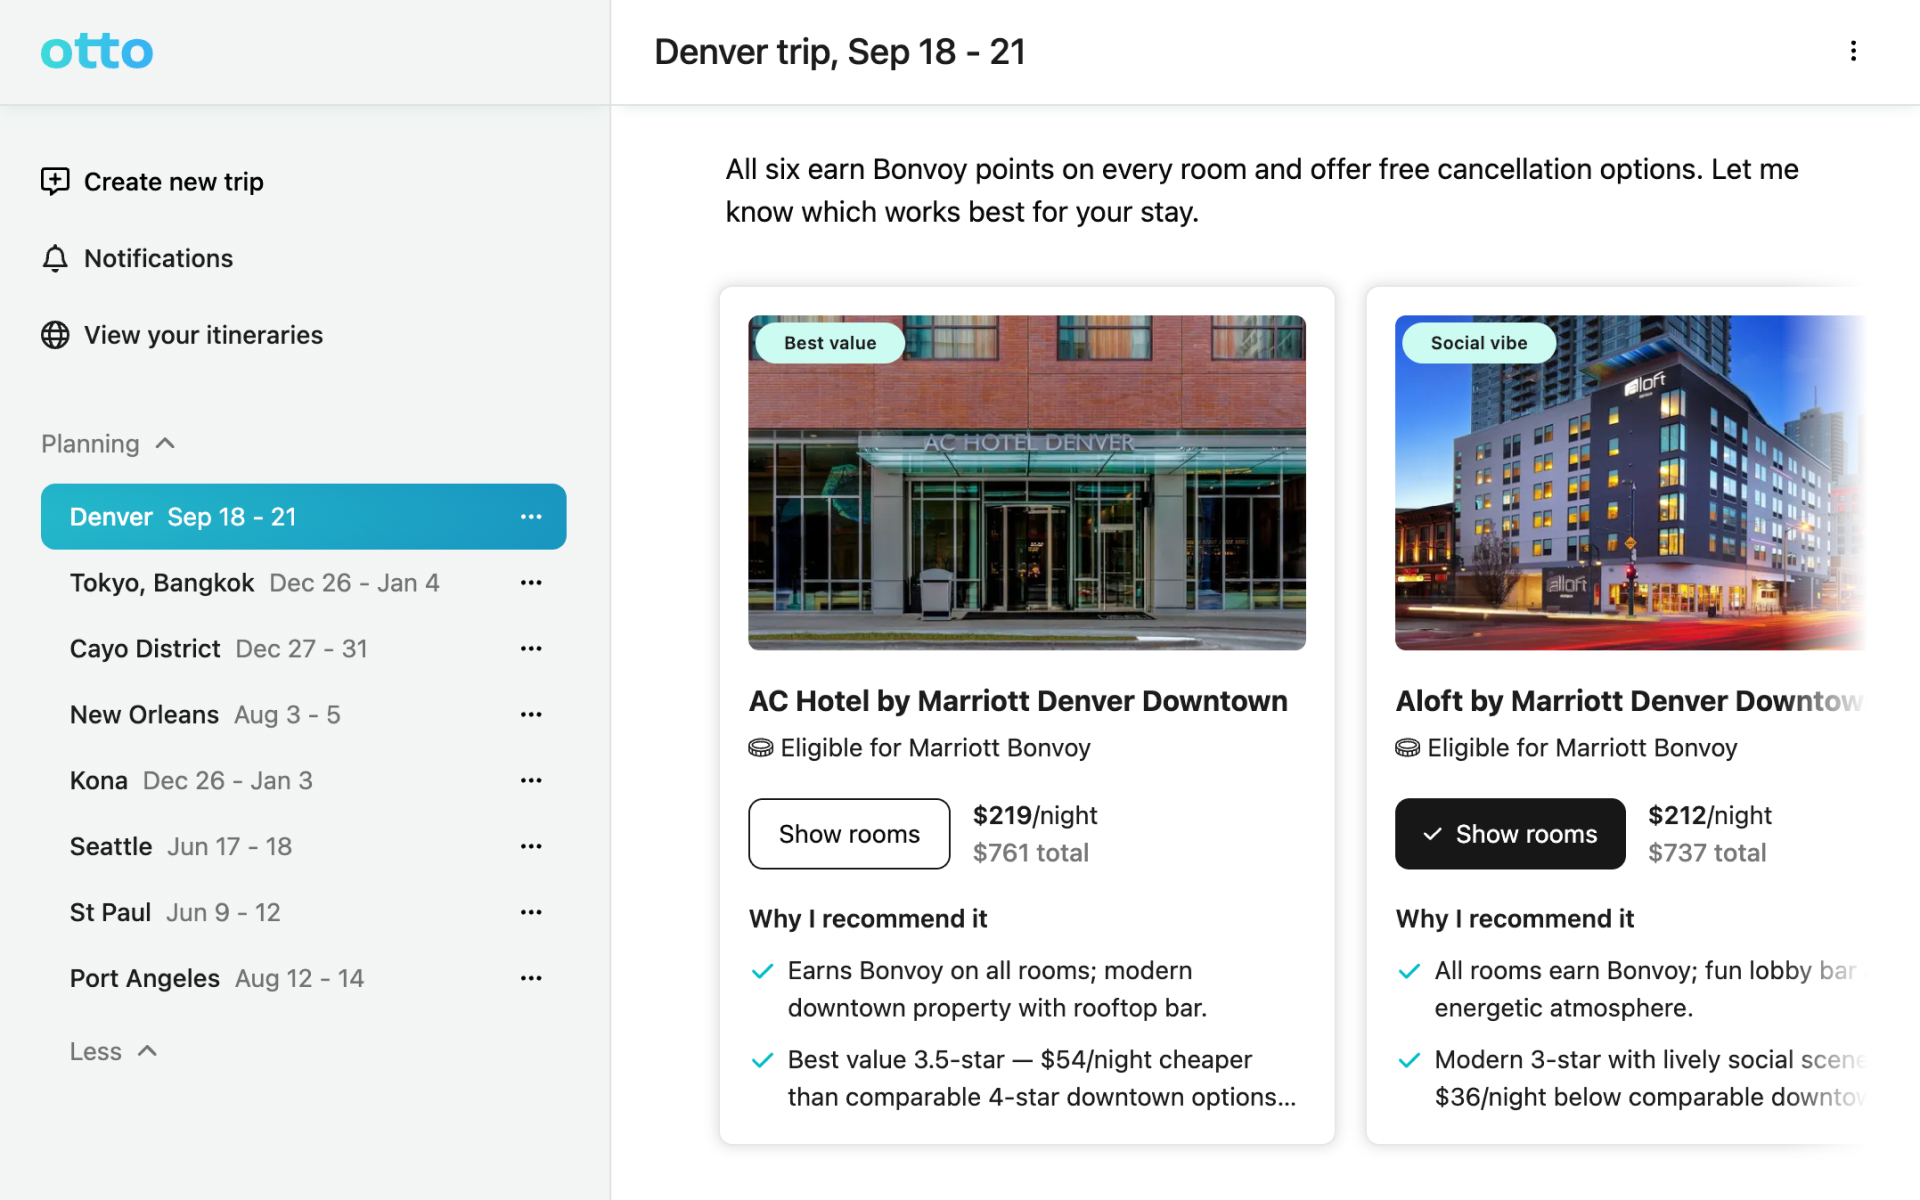Select the Denver Sep 18 - 21 trip
The image size is (1920, 1200).
[x=304, y=517]
